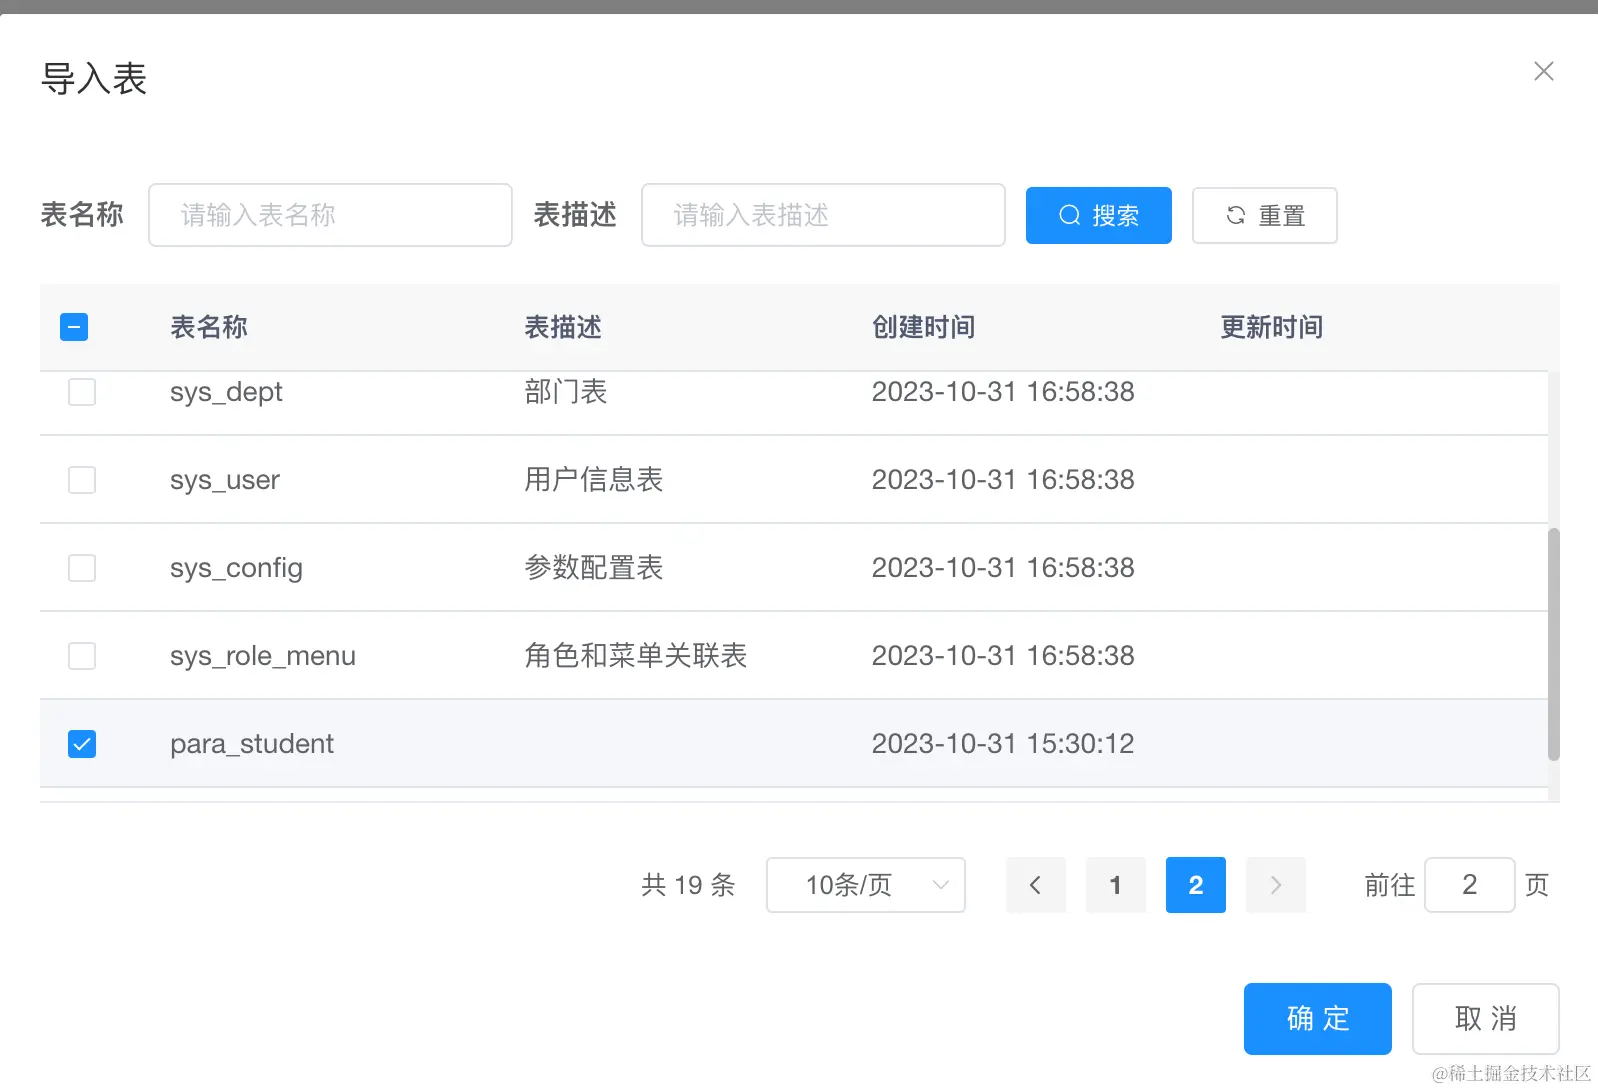Screen dimensions: 1598x1090
Task: Select the sys_user row checkbox
Action: pyautogui.click(x=82, y=480)
